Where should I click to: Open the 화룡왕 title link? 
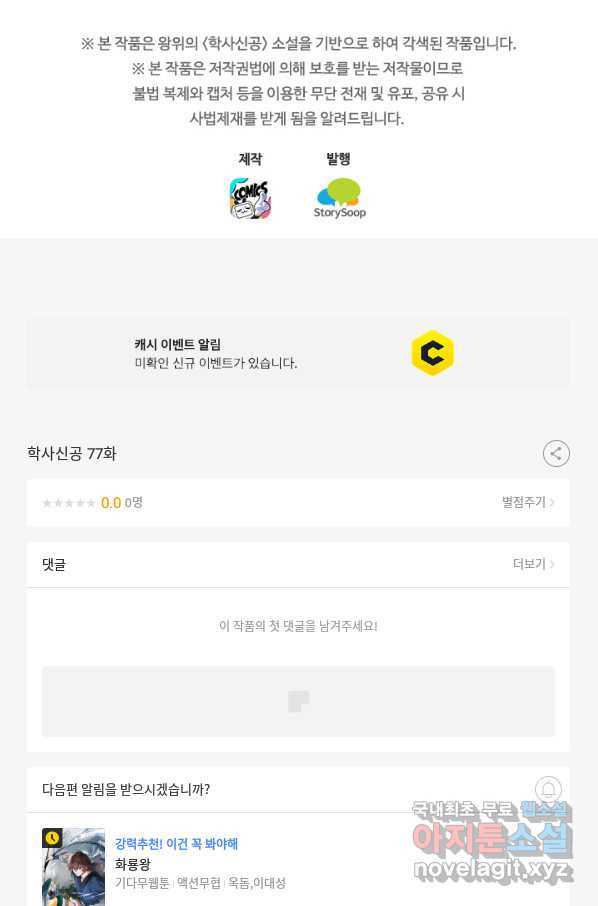[x=133, y=864]
